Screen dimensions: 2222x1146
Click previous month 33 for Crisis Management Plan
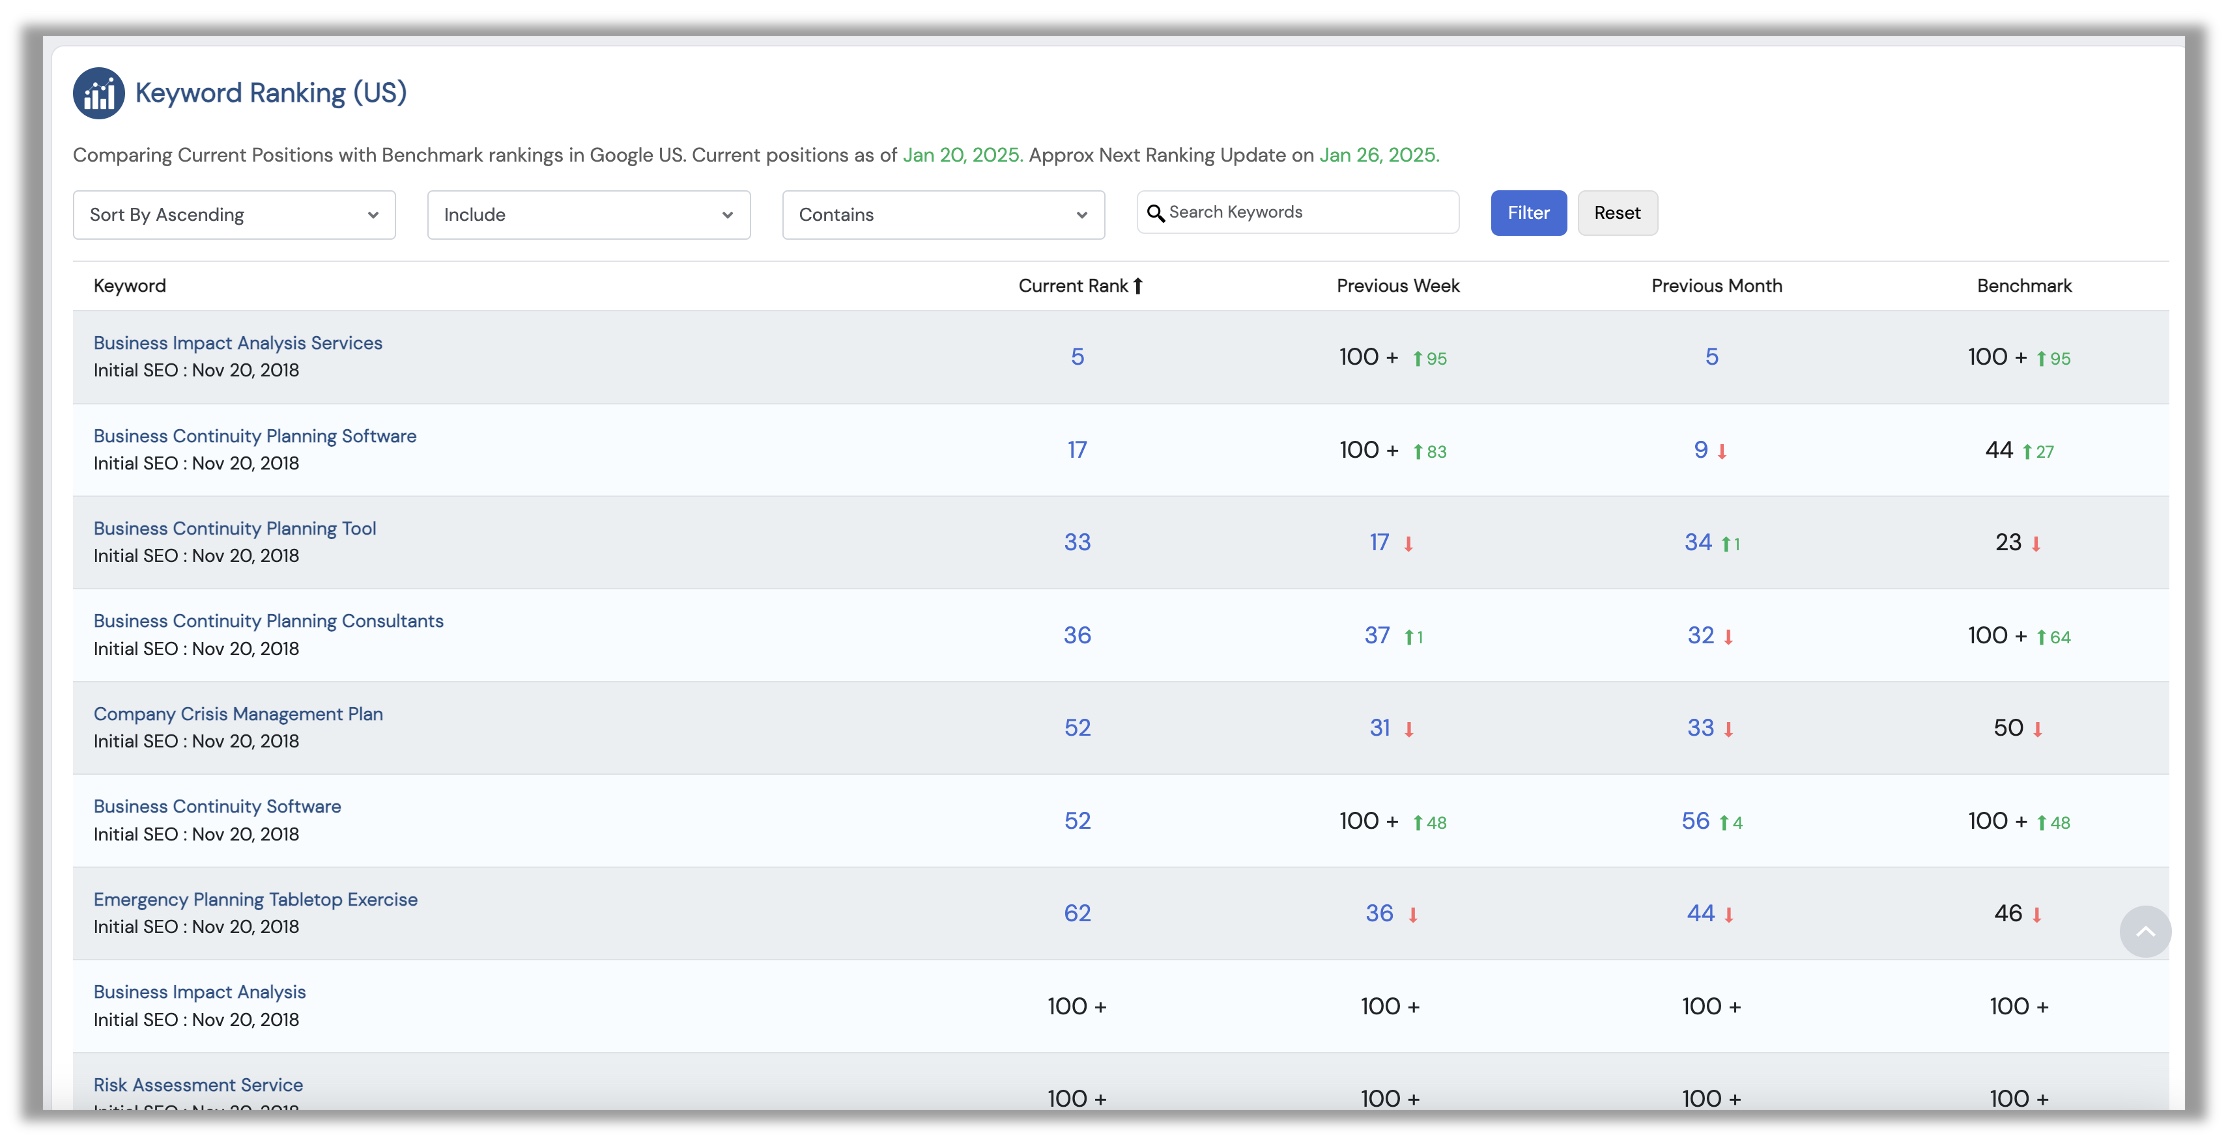1700,728
